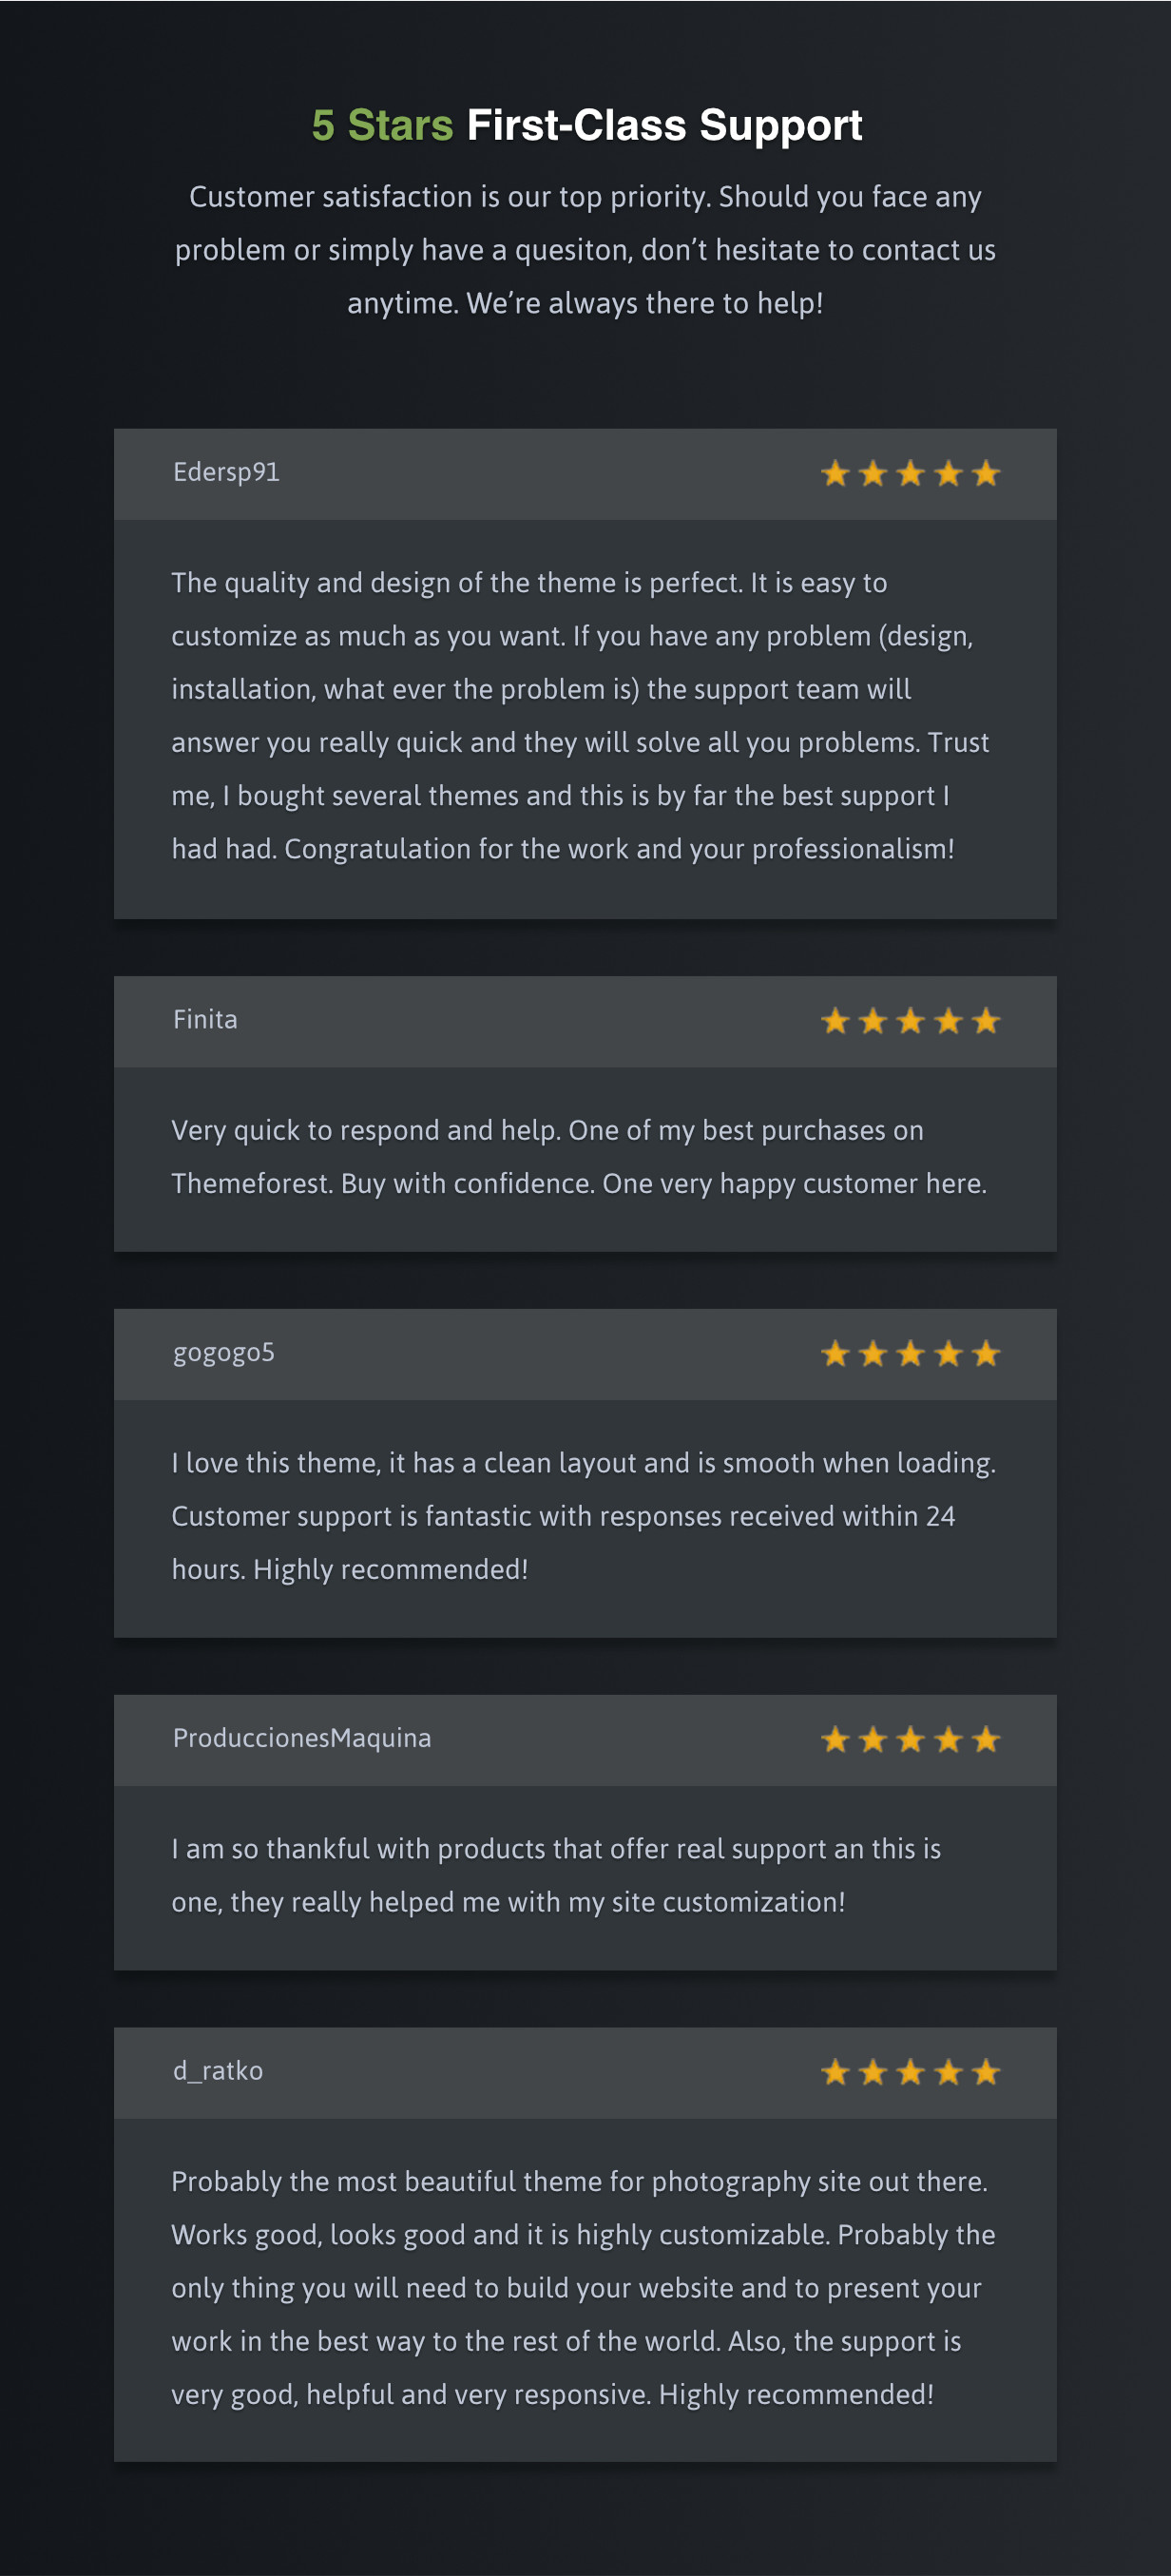Click the middle star in ProduccionesMaquina's rating
1171x2576 pixels.
coord(910,1740)
